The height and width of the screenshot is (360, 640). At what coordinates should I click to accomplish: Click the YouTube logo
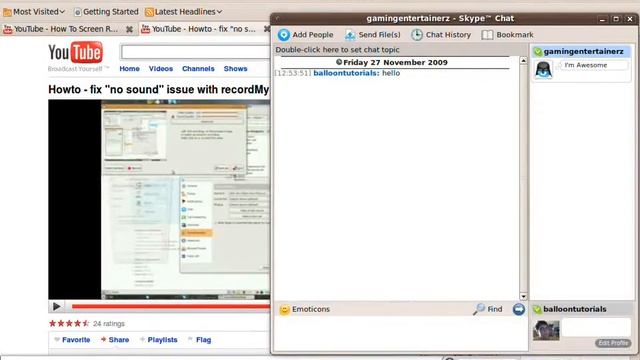[76, 53]
